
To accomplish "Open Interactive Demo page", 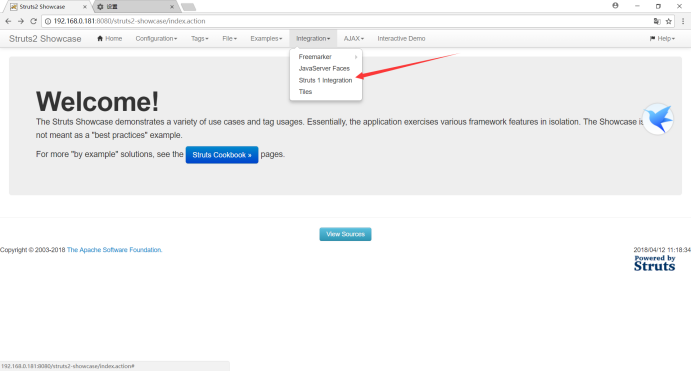I will (x=401, y=39).
